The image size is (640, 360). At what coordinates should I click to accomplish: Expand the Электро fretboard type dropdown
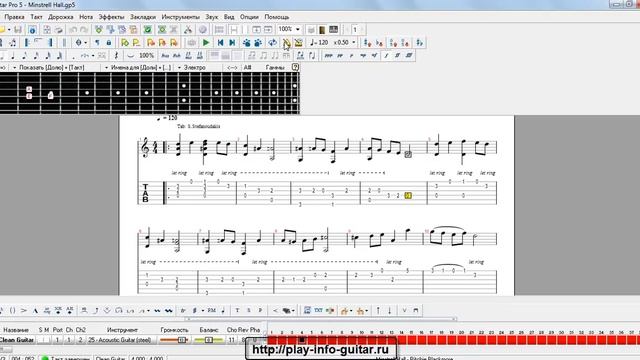[x=179, y=67]
